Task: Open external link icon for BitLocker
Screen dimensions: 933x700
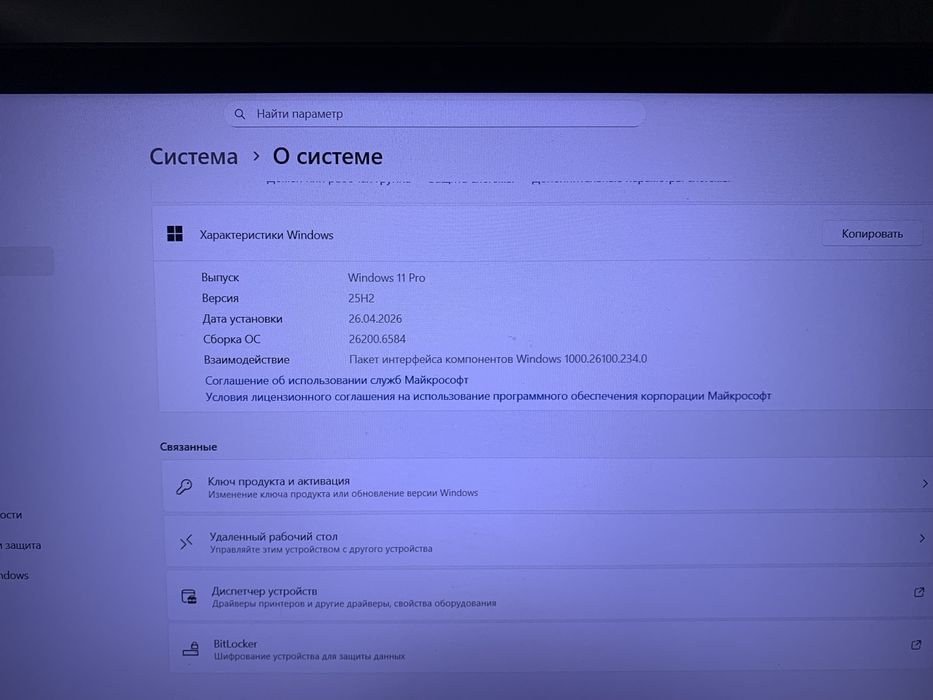Action: point(916,645)
